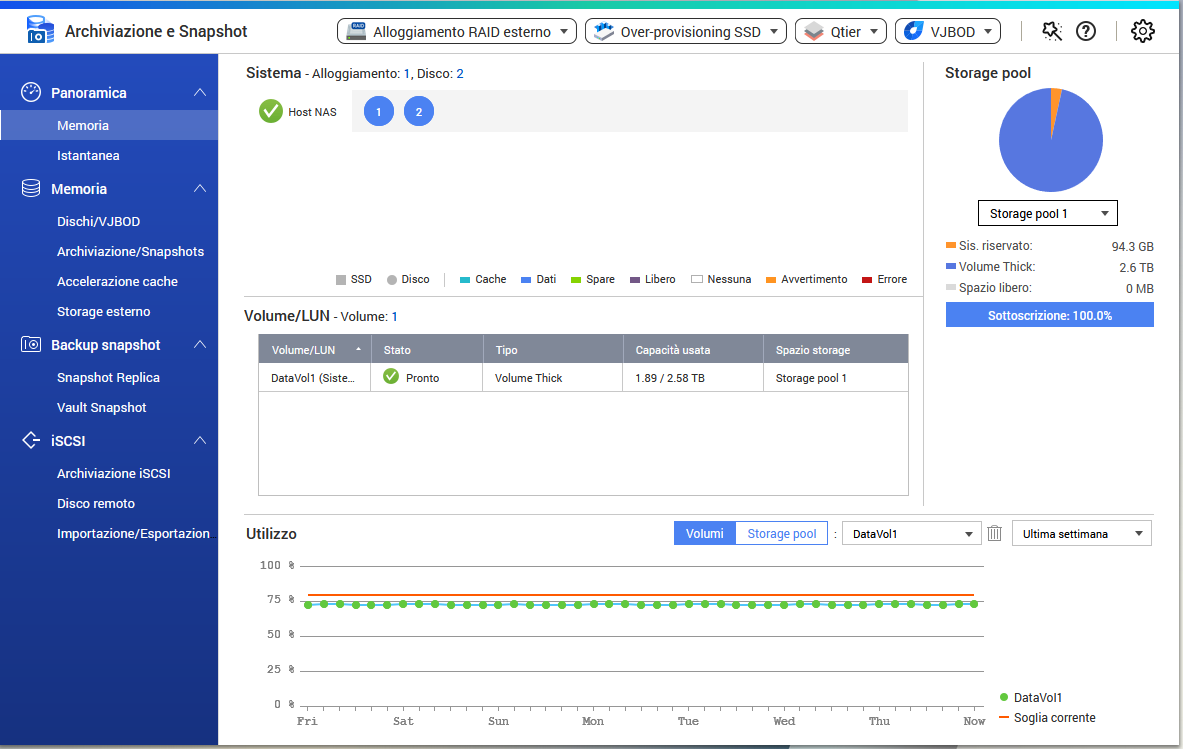Click the Host NAS green status icon
Image resolution: width=1183 pixels, height=749 pixels.
coord(270,112)
